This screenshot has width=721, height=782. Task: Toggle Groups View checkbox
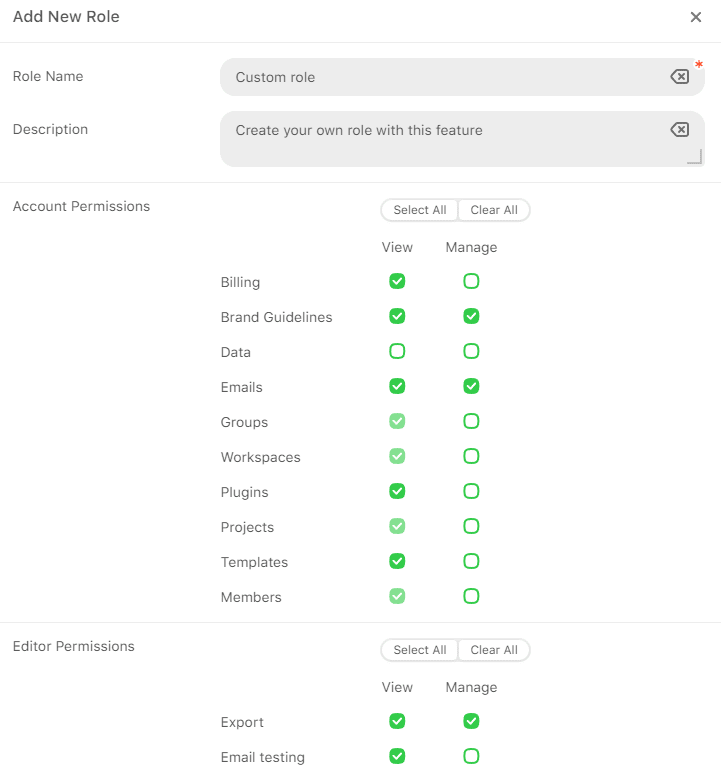(397, 421)
